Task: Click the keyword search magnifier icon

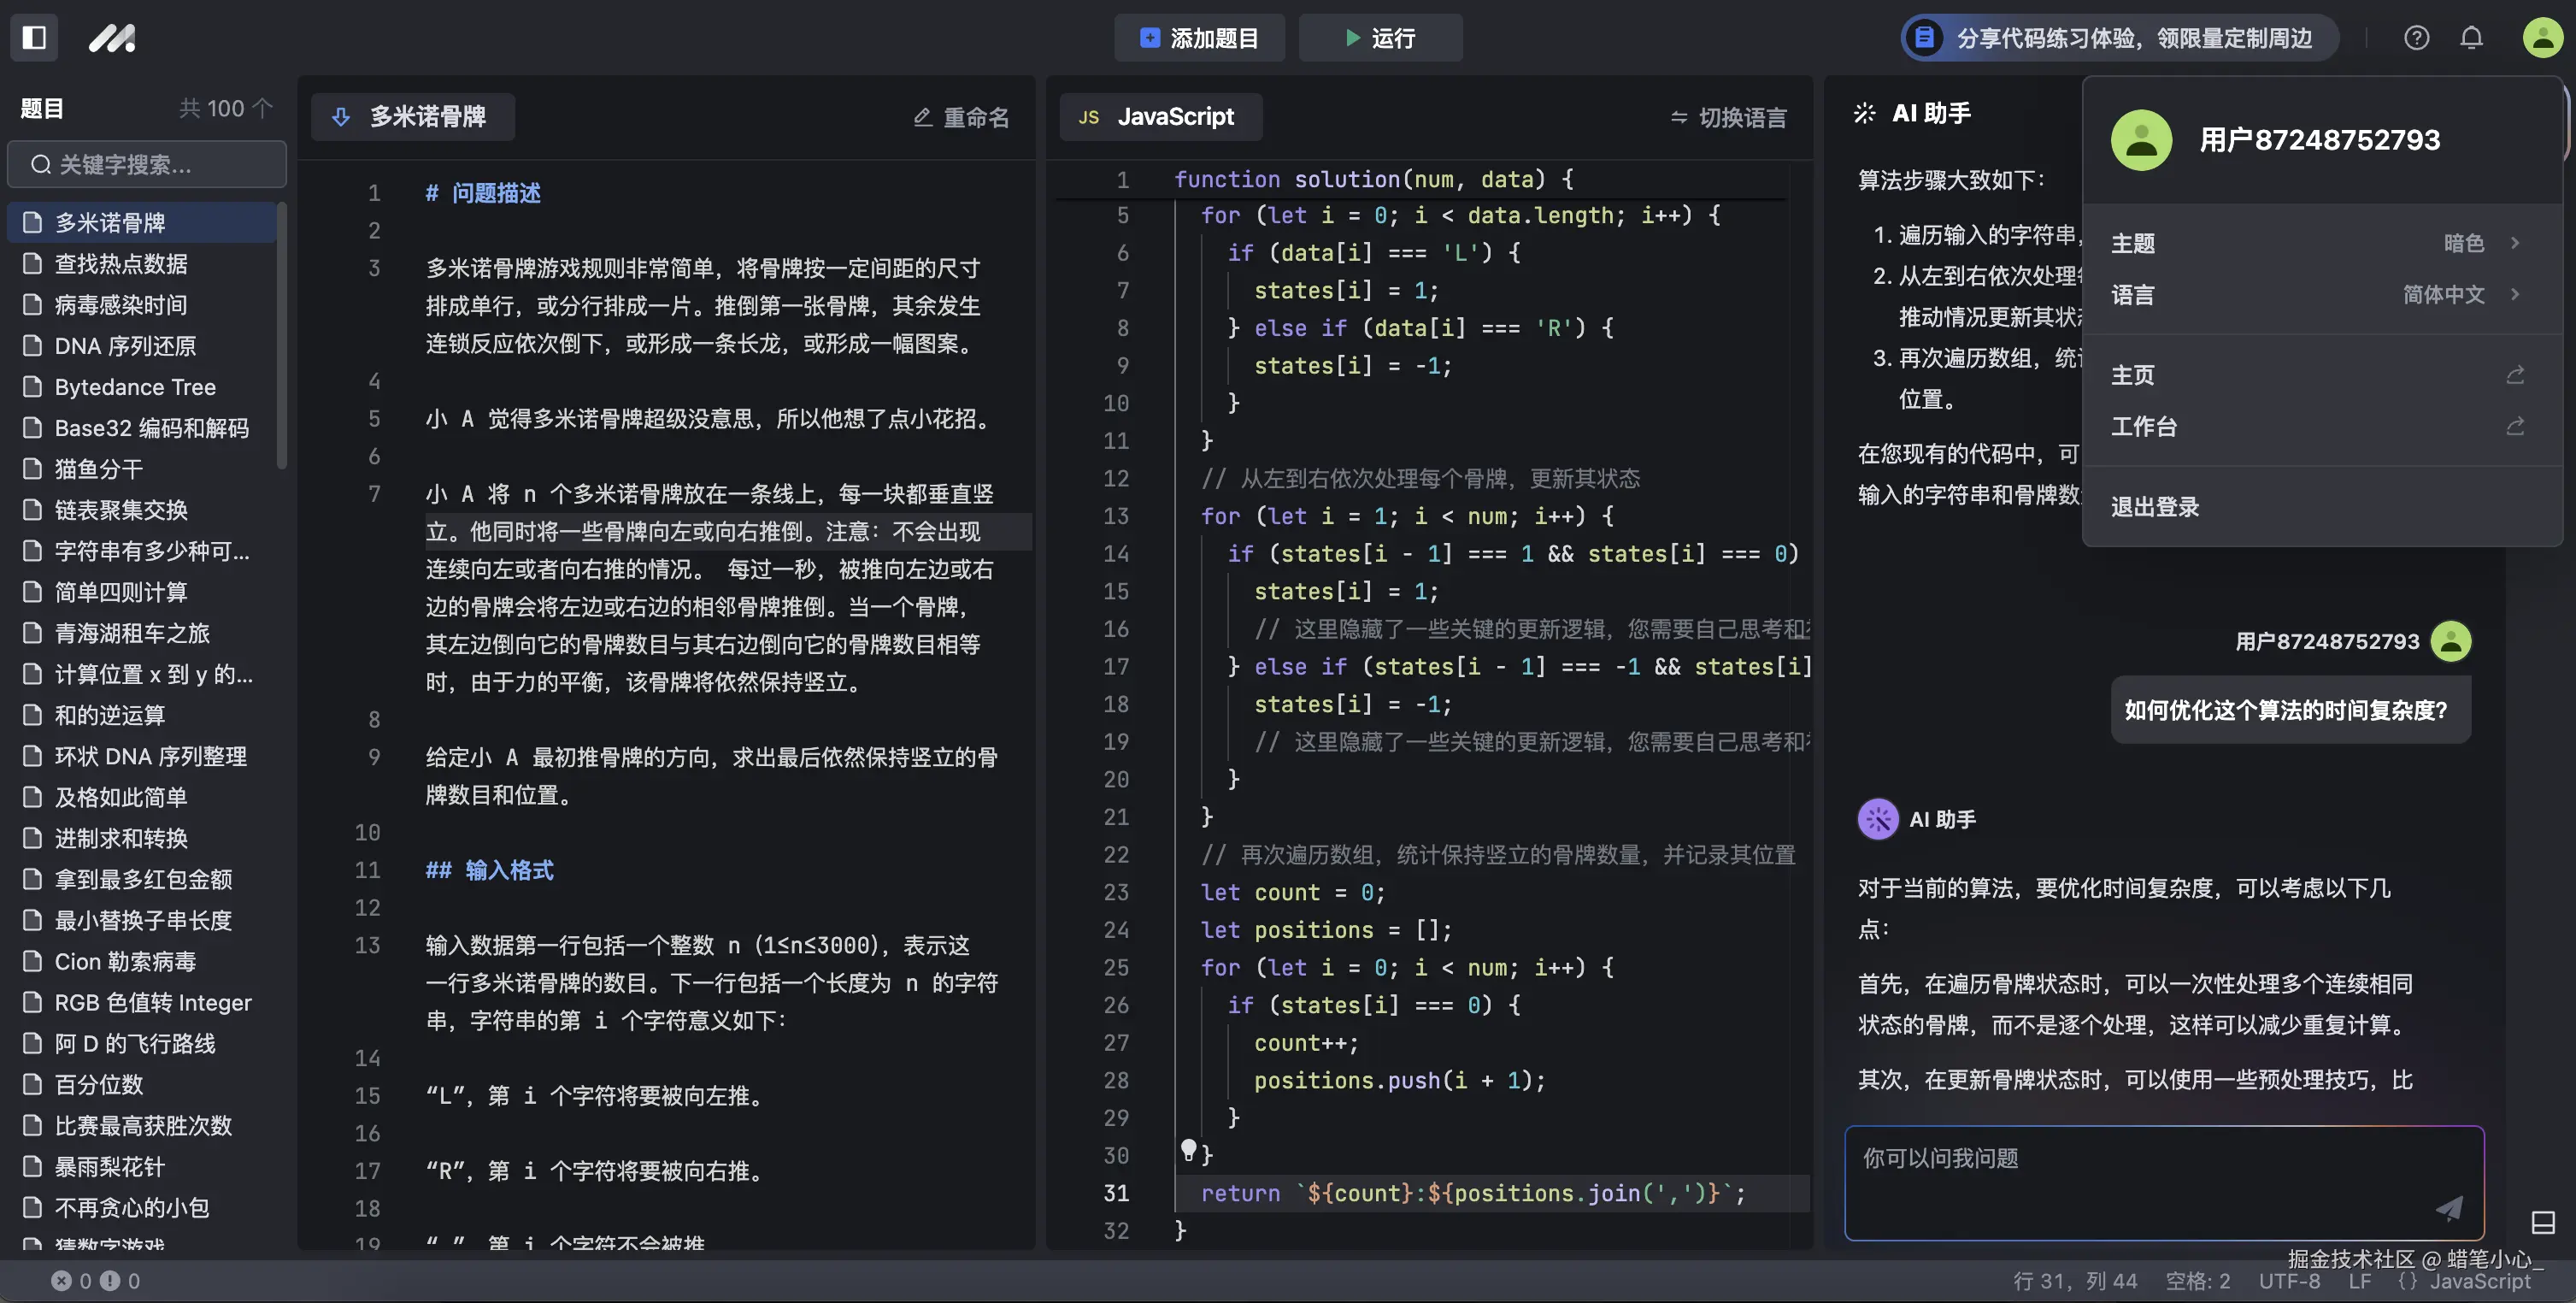Action: (x=40, y=164)
